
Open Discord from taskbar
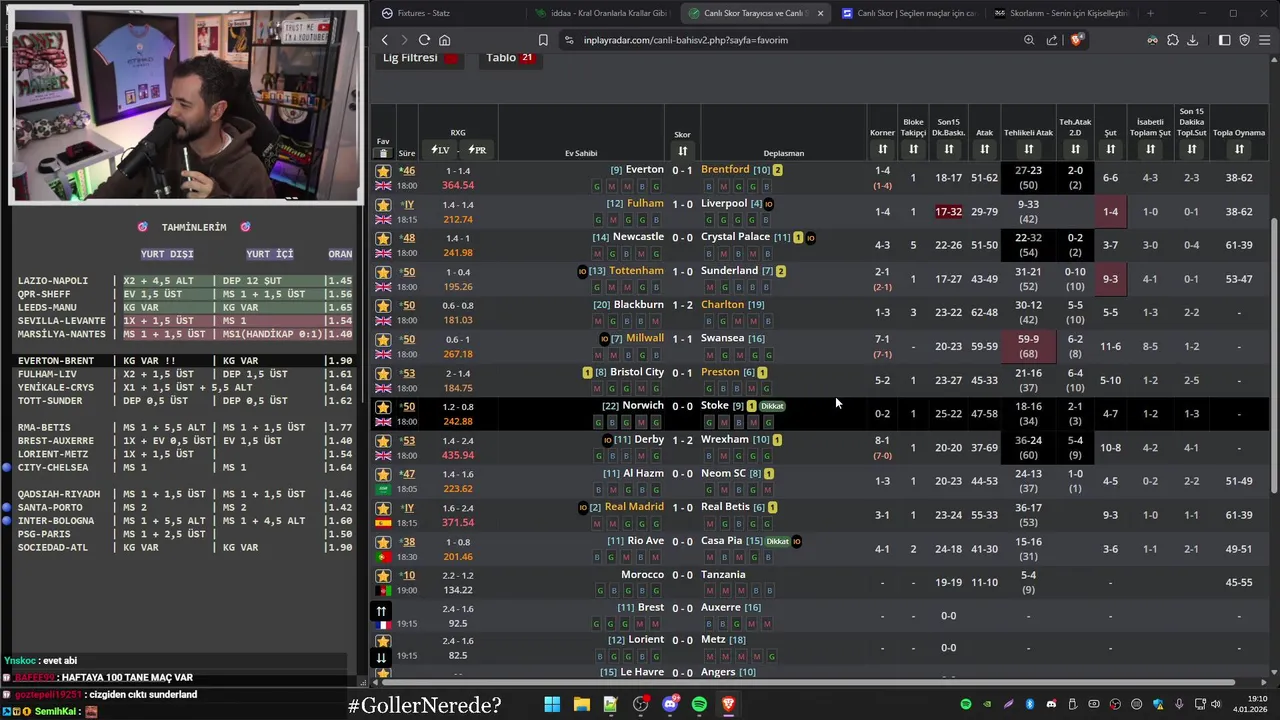tap(670, 704)
